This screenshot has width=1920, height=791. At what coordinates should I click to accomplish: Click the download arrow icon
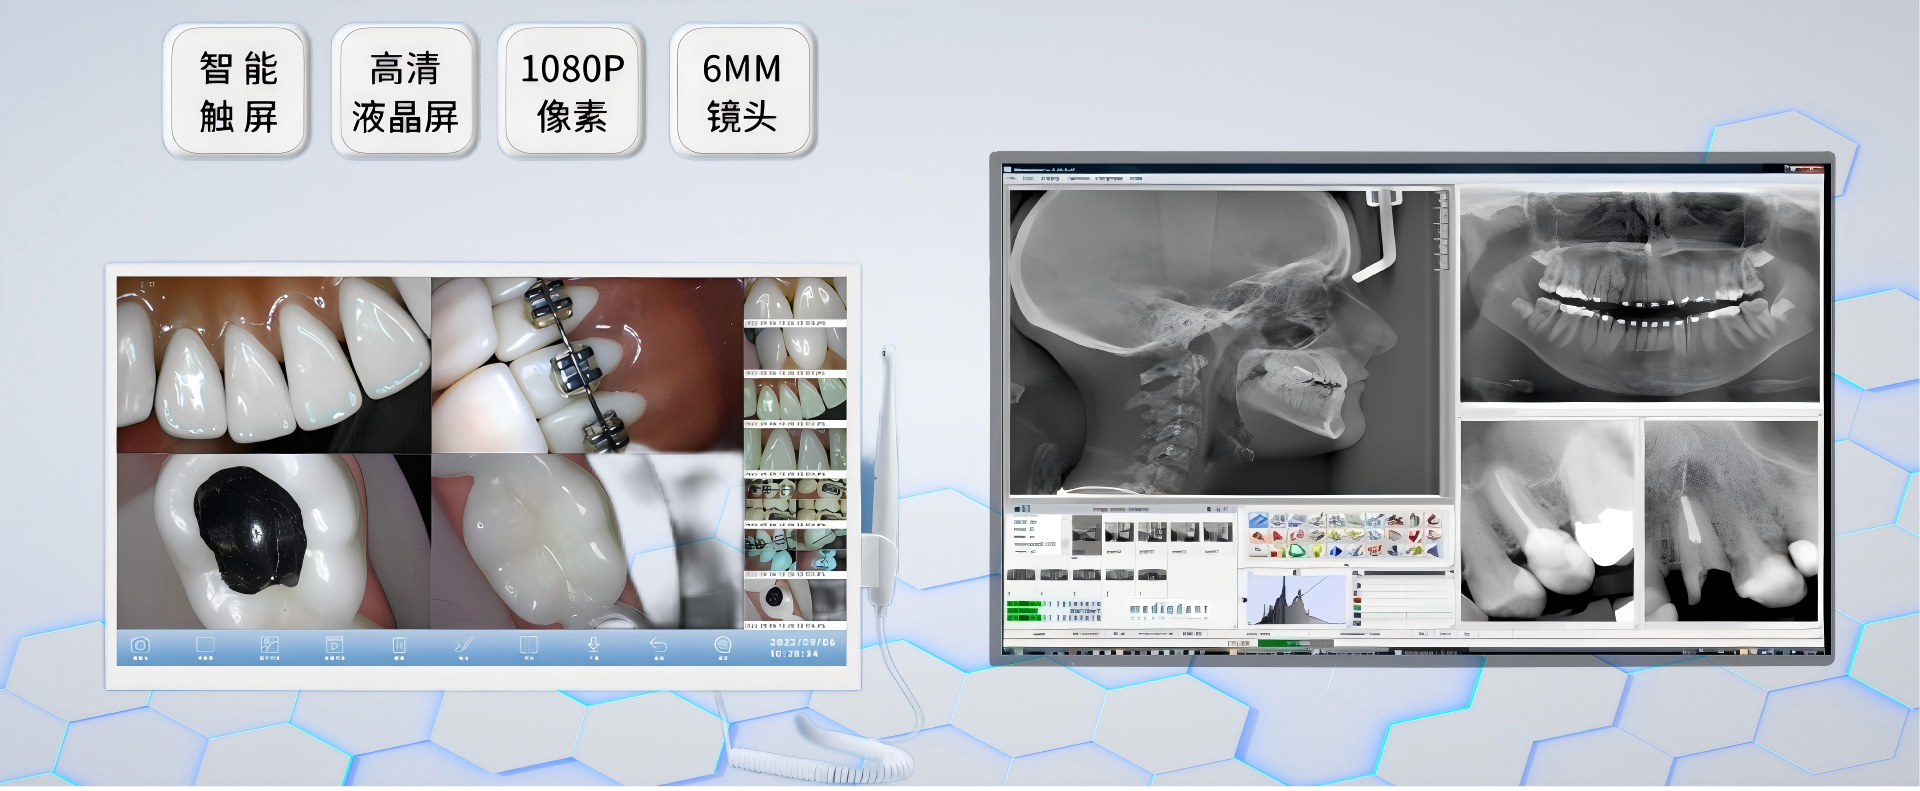coord(593,646)
